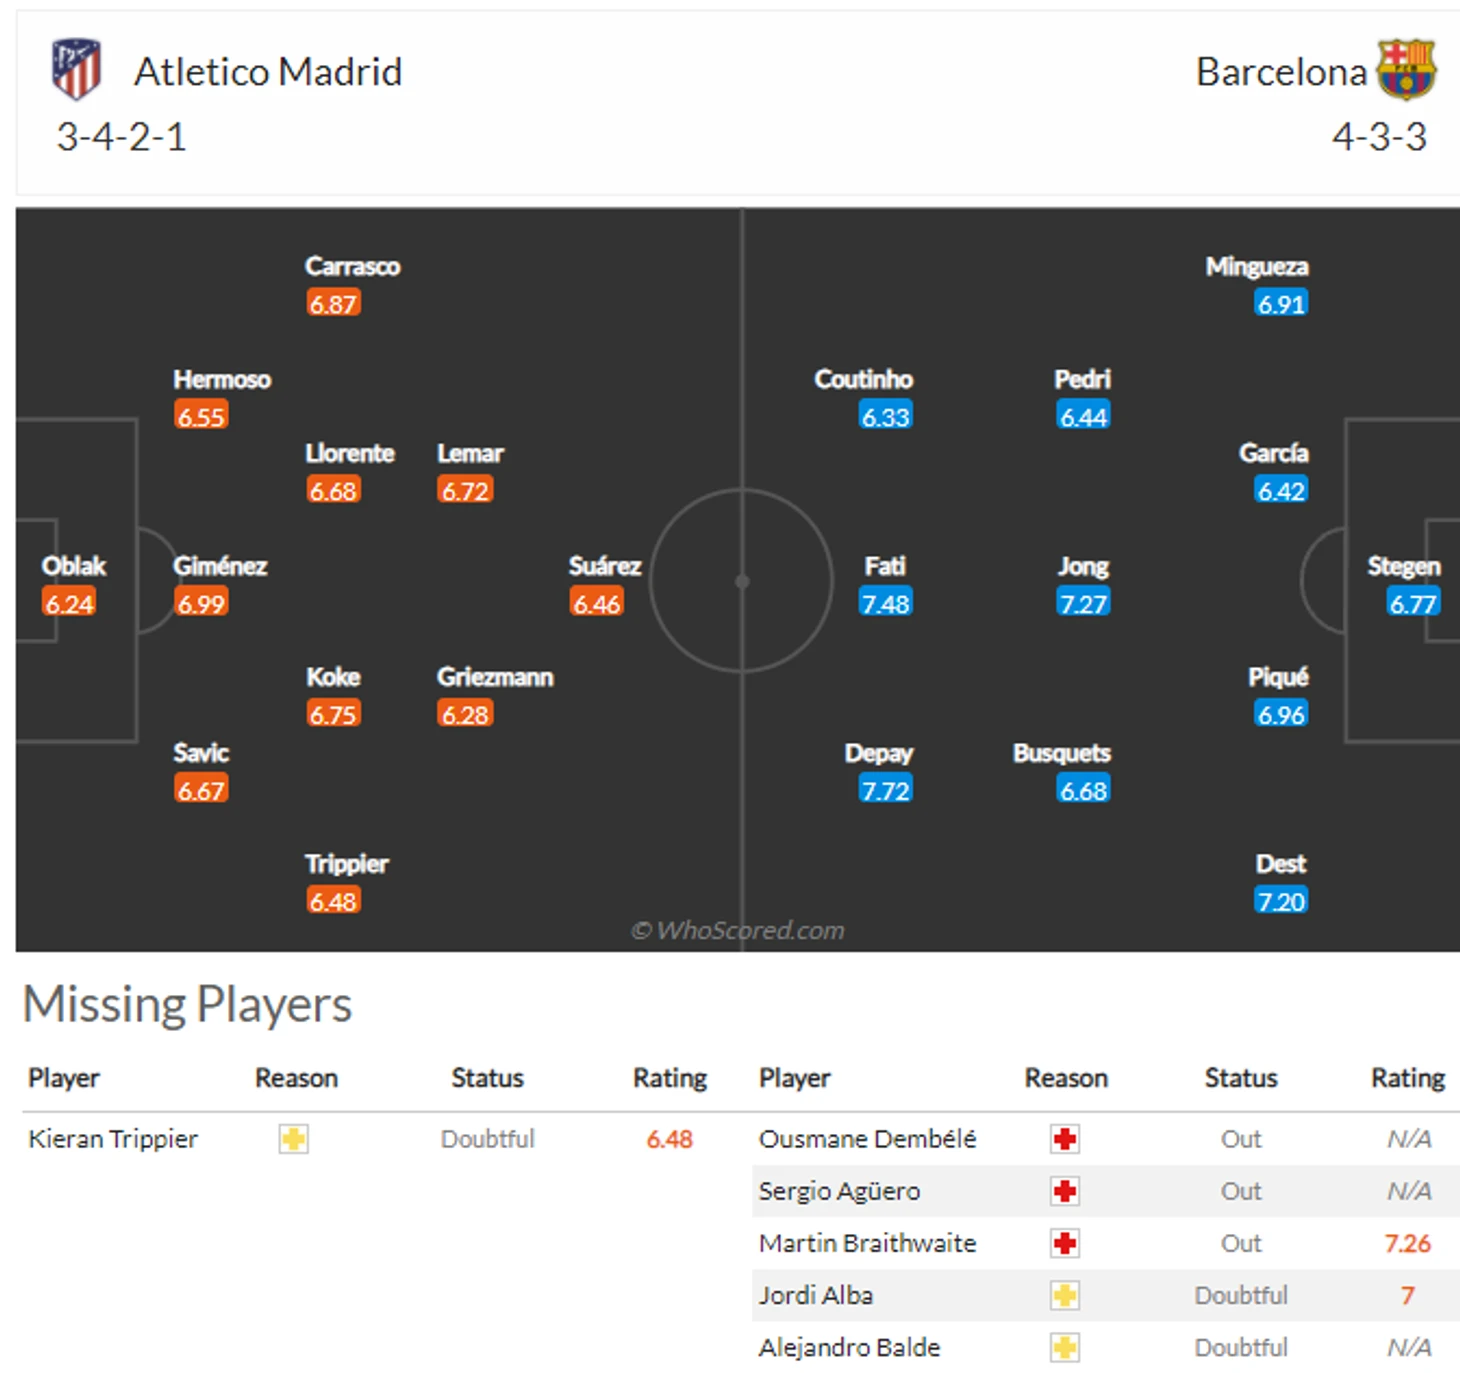Click the Barcelona Rating column header
This screenshot has height=1373, width=1460.
click(1407, 1078)
